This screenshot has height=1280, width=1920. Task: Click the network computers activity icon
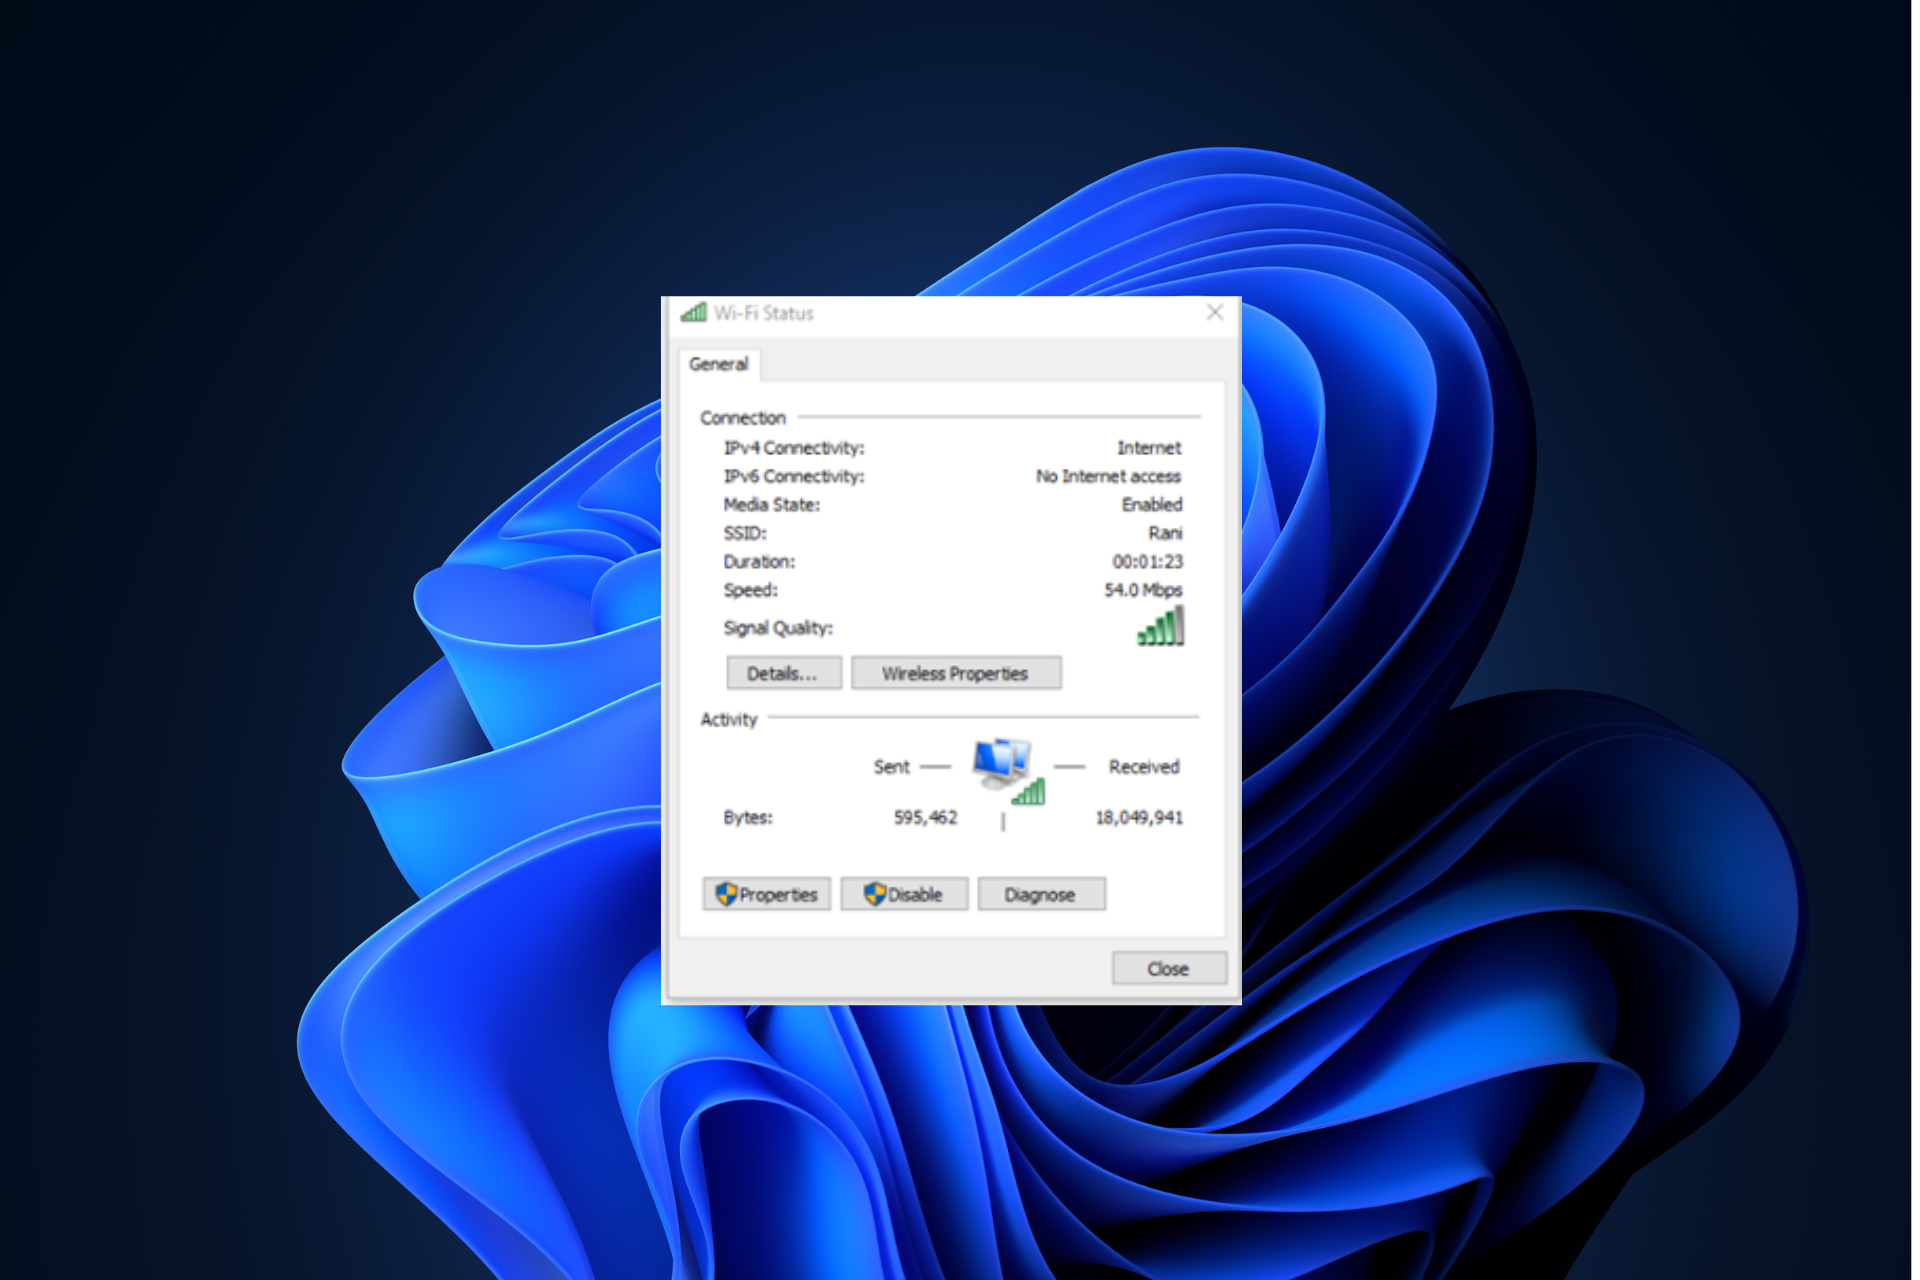click(x=1008, y=771)
